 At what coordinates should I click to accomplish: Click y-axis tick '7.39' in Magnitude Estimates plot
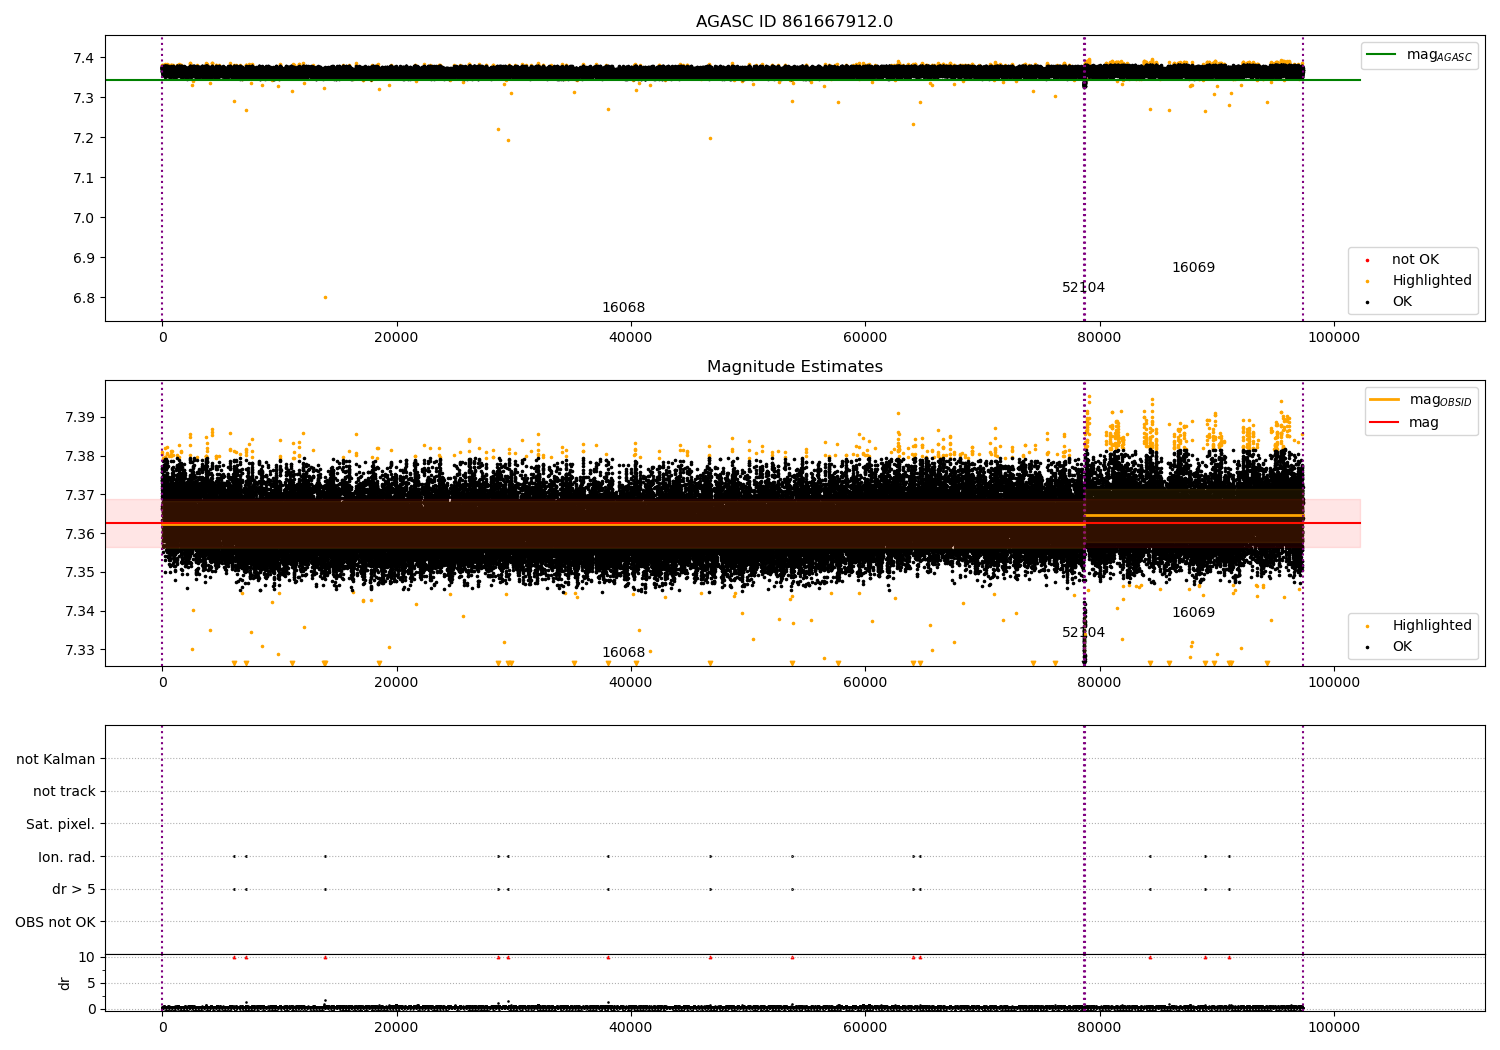tap(80, 417)
